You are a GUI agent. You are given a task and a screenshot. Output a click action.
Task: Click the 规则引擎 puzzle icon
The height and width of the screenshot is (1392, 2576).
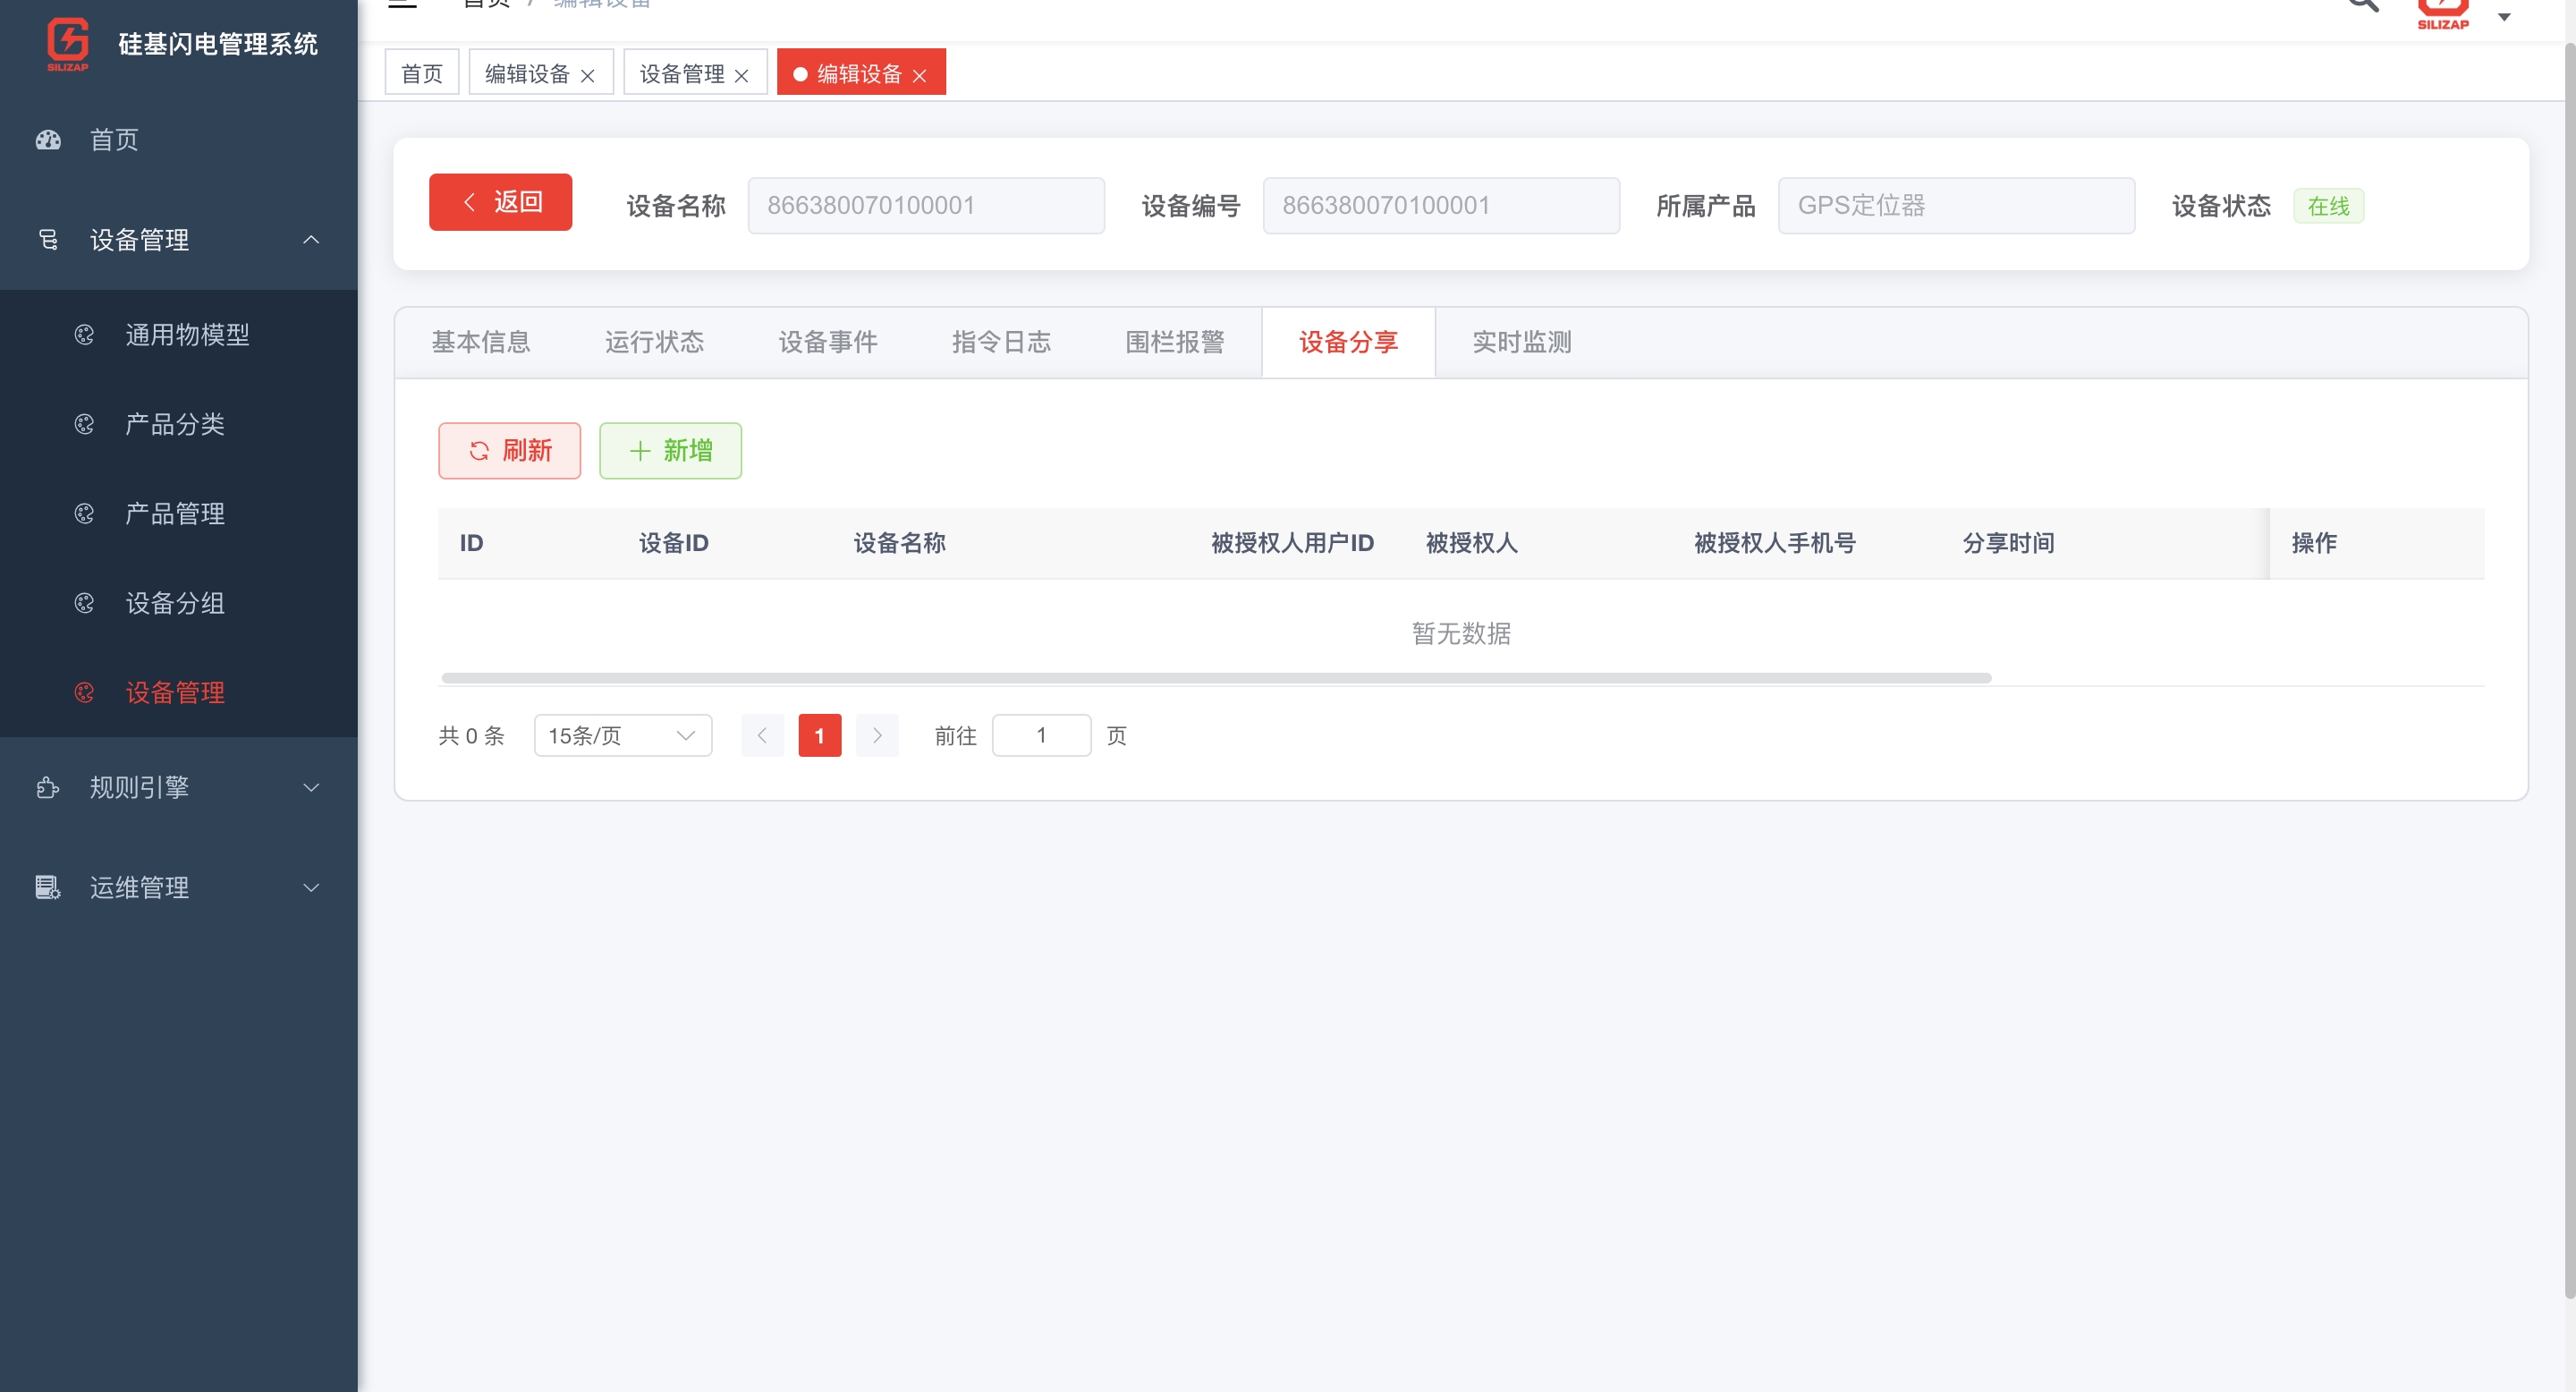pos(48,788)
